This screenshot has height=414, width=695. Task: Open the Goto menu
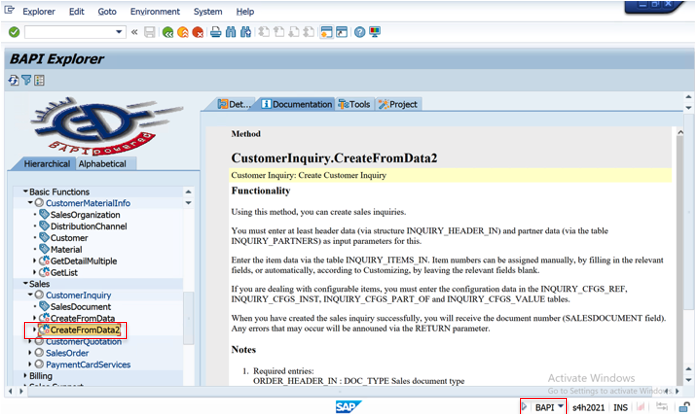[x=107, y=12]
